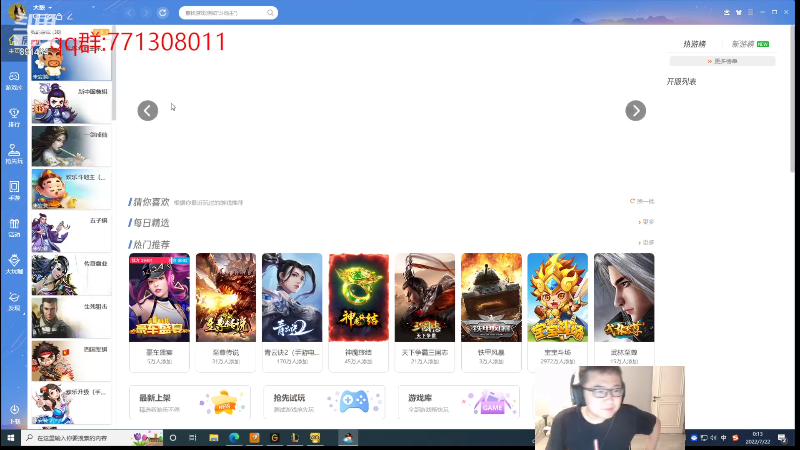Select the 欢乐升级 game in list
This screenshot has height=450, width=800.
[x=71, y=404]
